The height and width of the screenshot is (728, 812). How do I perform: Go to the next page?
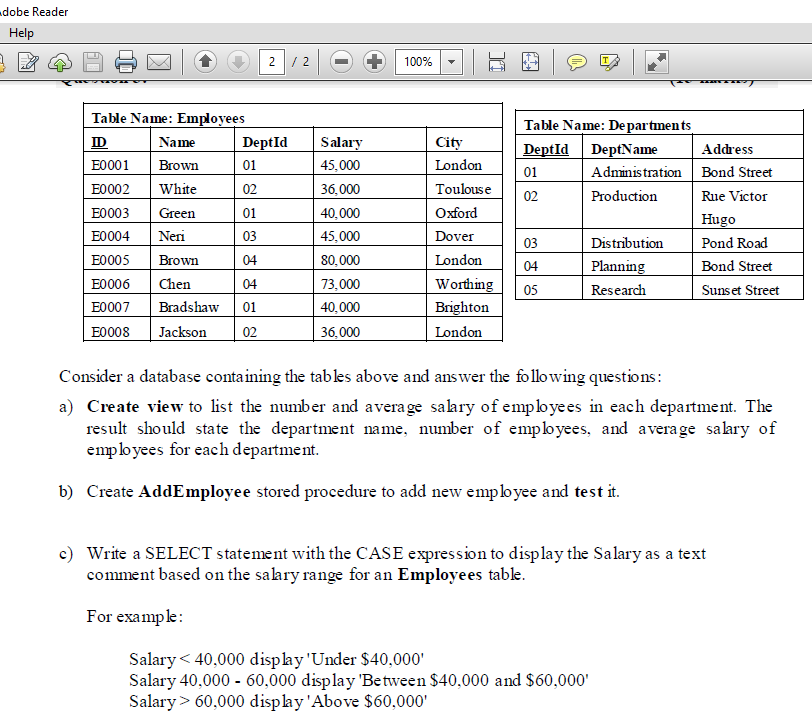237,61
